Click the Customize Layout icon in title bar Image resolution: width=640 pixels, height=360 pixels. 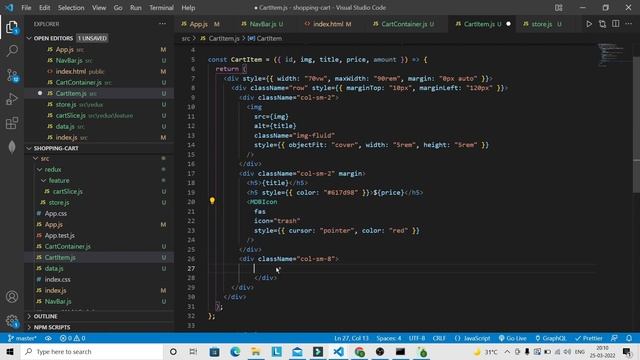coord(558,8)
